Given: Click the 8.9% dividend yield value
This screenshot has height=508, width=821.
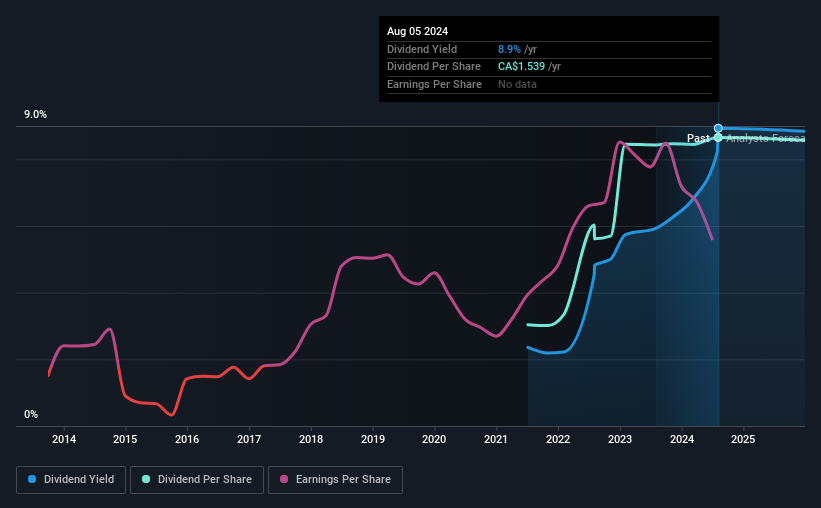Looking at the screenshot, I should [x=509, y=49].
